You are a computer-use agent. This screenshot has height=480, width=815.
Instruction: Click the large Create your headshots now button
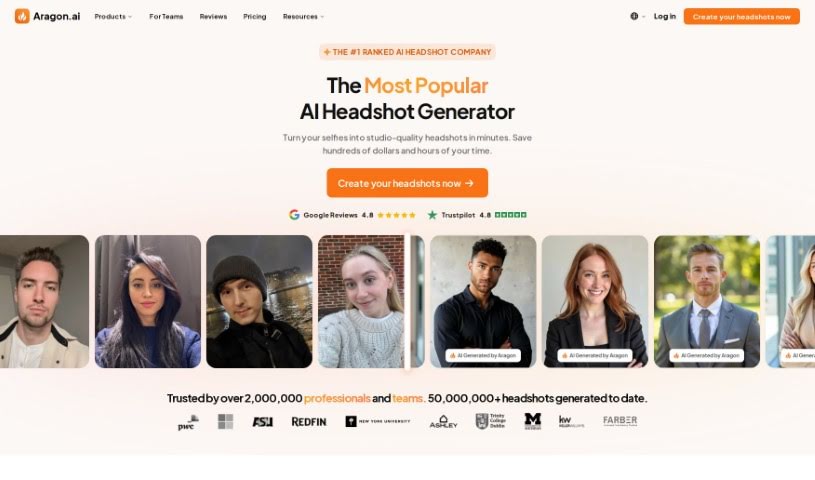tap(407, 183)
